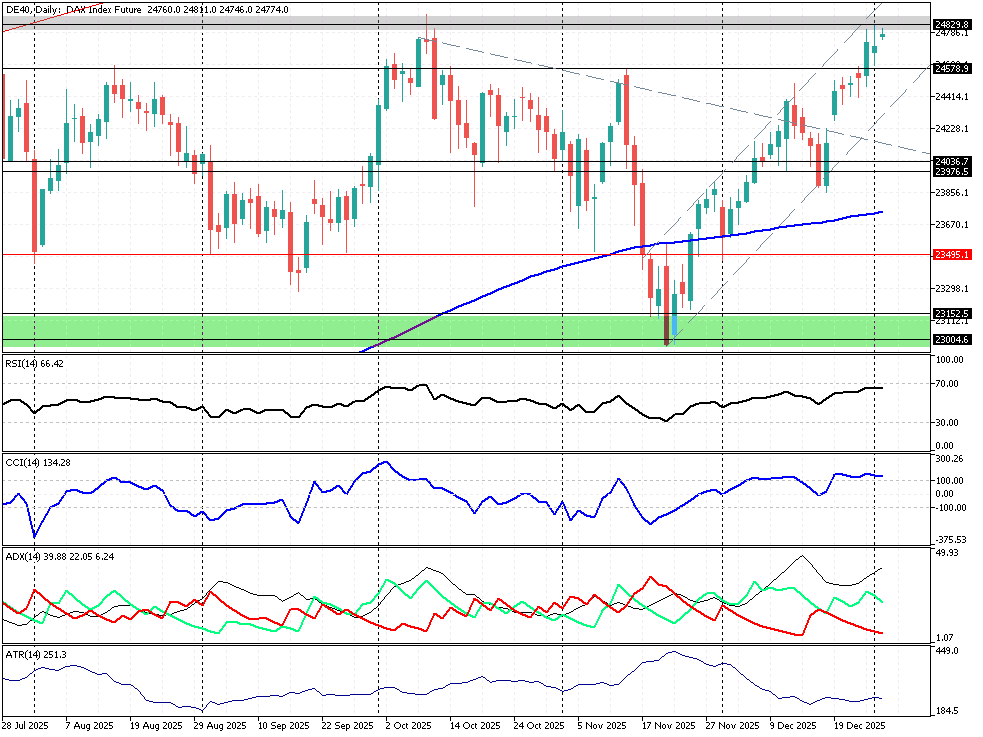Select the 2 Oct 2025 date label
Viewport: 983px width, 737px height.
click(410, 725)
